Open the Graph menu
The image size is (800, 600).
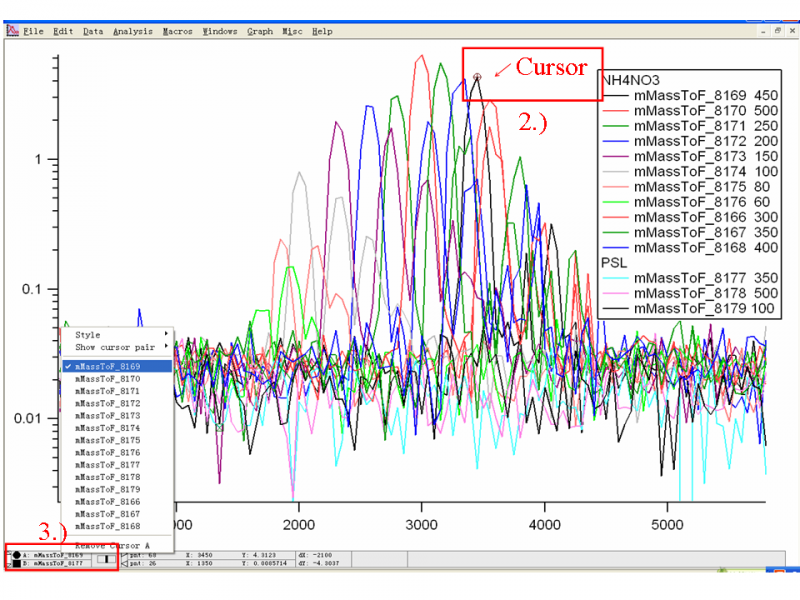(260, 31)
